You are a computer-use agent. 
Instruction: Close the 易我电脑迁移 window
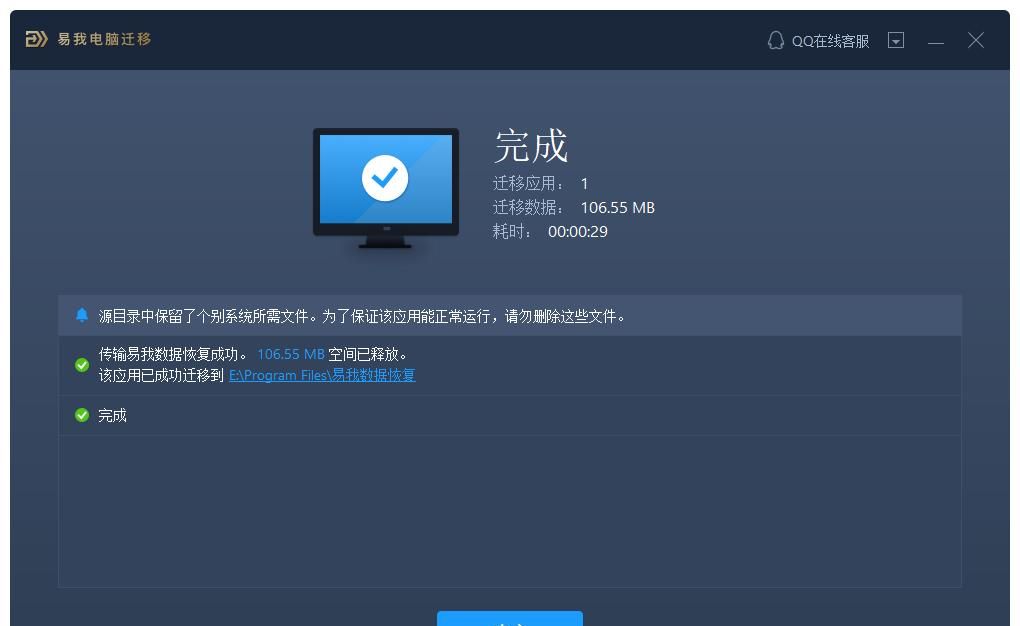pos(975,40)
